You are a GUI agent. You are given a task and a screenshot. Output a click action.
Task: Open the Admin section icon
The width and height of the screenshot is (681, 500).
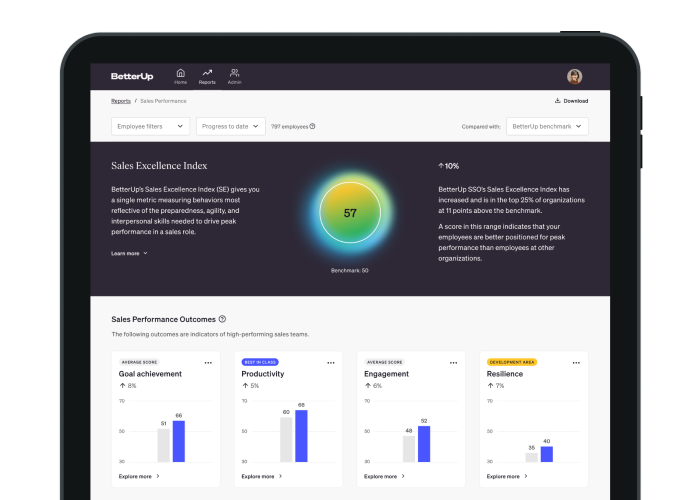coord(234,75)
